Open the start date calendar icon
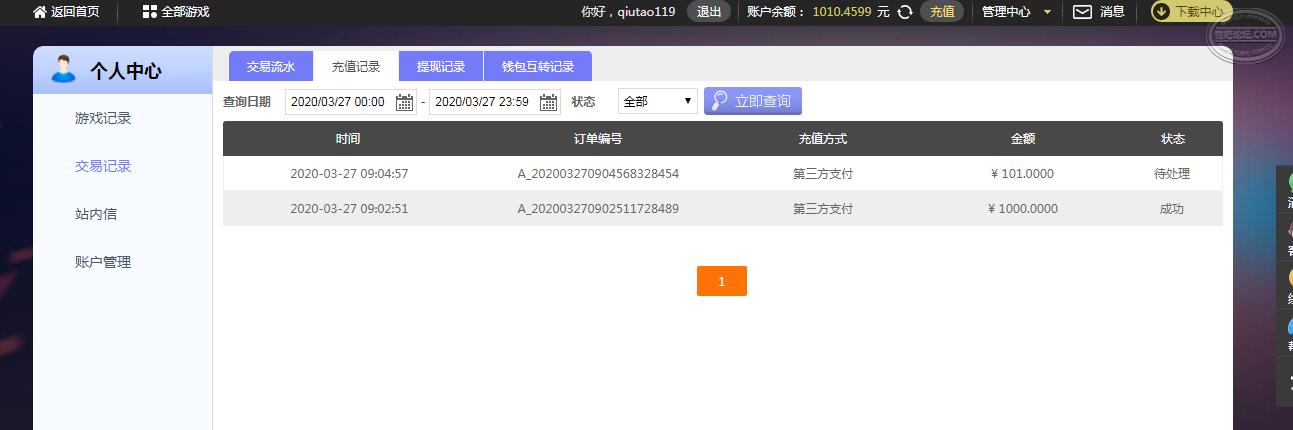The height and width of the screenshot is (430, 1293). [404, 102]
